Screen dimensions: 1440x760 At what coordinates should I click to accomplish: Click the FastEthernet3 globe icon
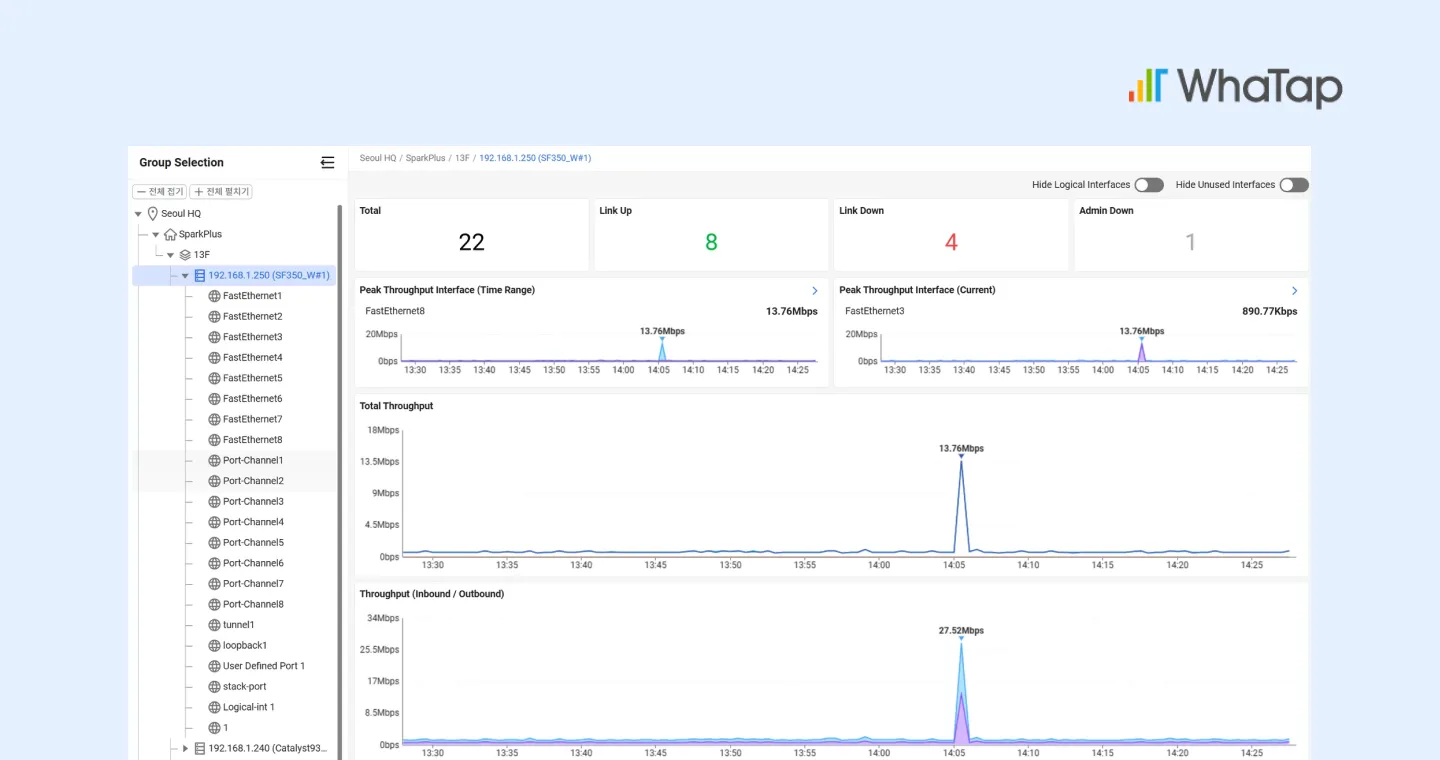[214, 337]
